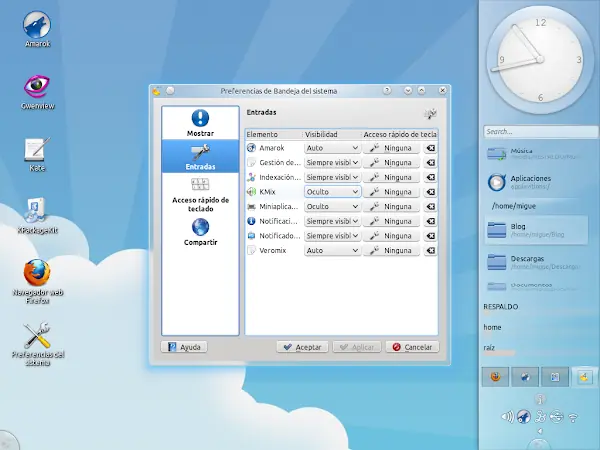Viewport: 600px width, 450px height.
Task: Click the dialog help question-mark button
Action: [x=387, y=91]
